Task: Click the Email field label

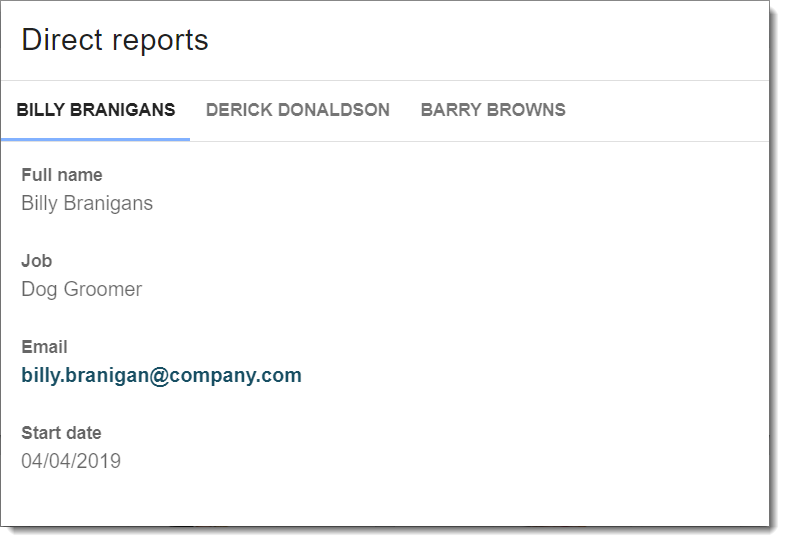Action: coord(44,347)
